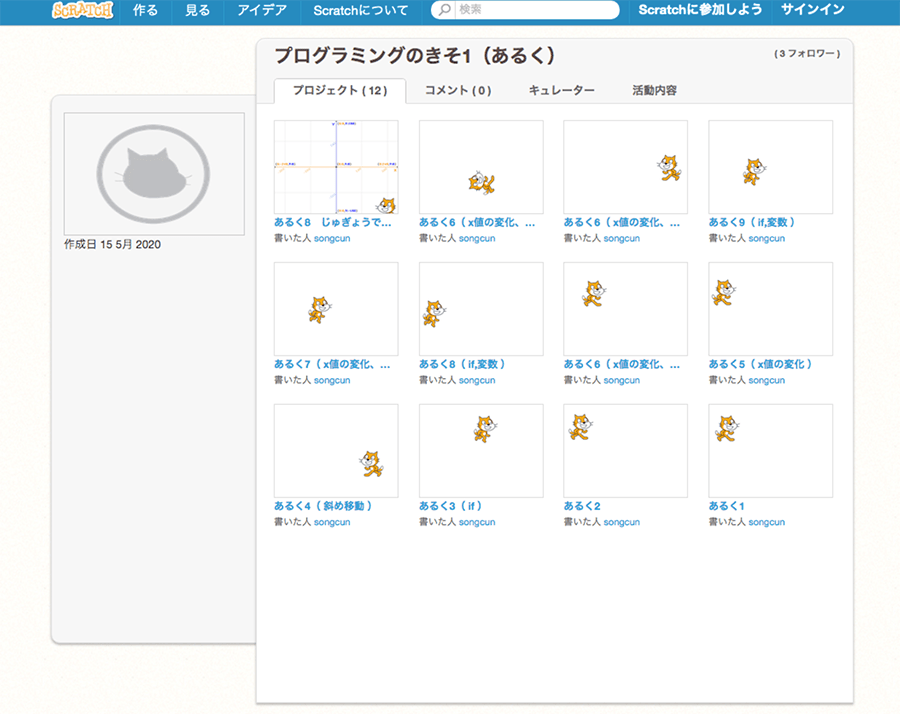Viewport: 900px width, 714px height.
Task: Click title link あるく8（if,変数）
Action: tap(462, 364)
